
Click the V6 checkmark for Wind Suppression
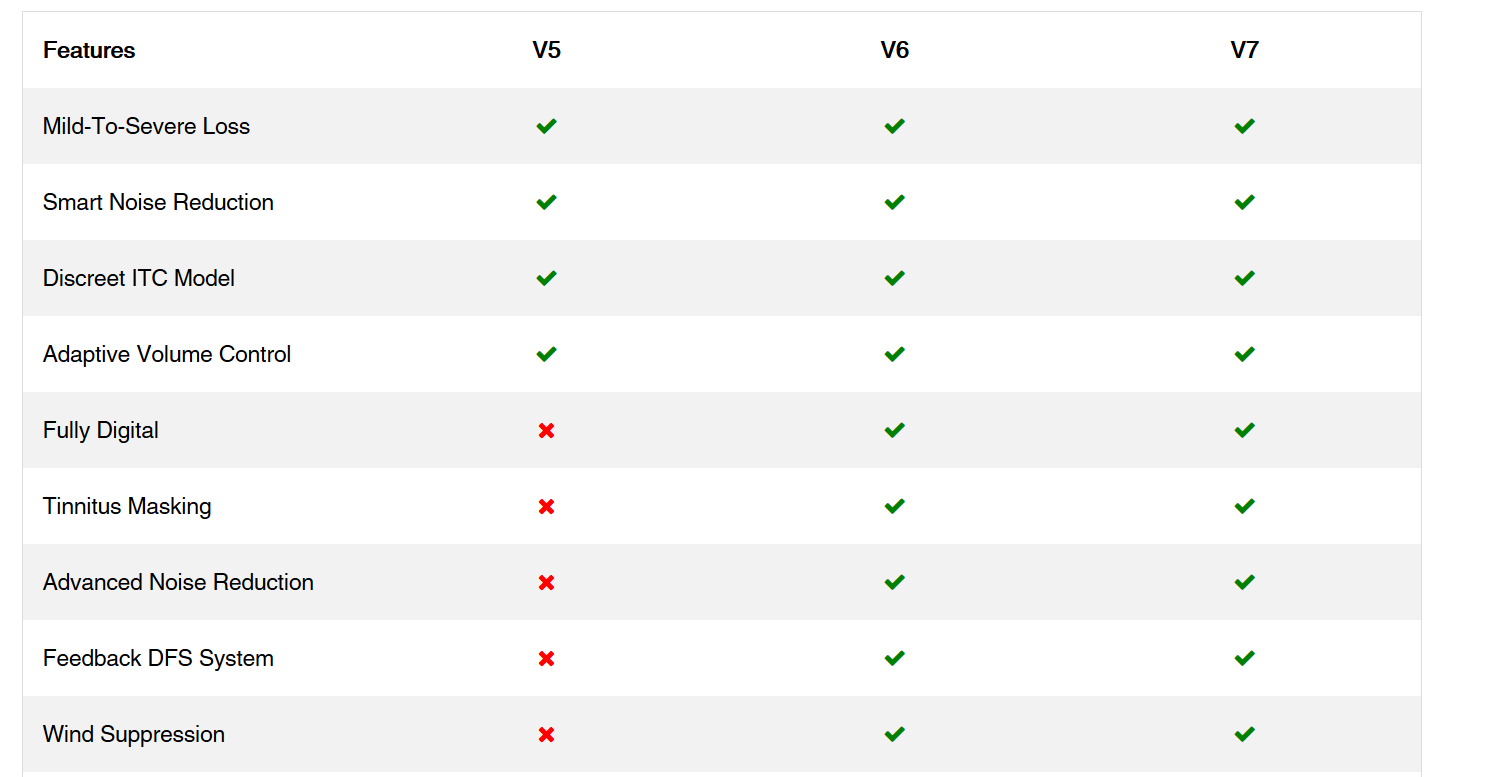(x=894, y=734)
